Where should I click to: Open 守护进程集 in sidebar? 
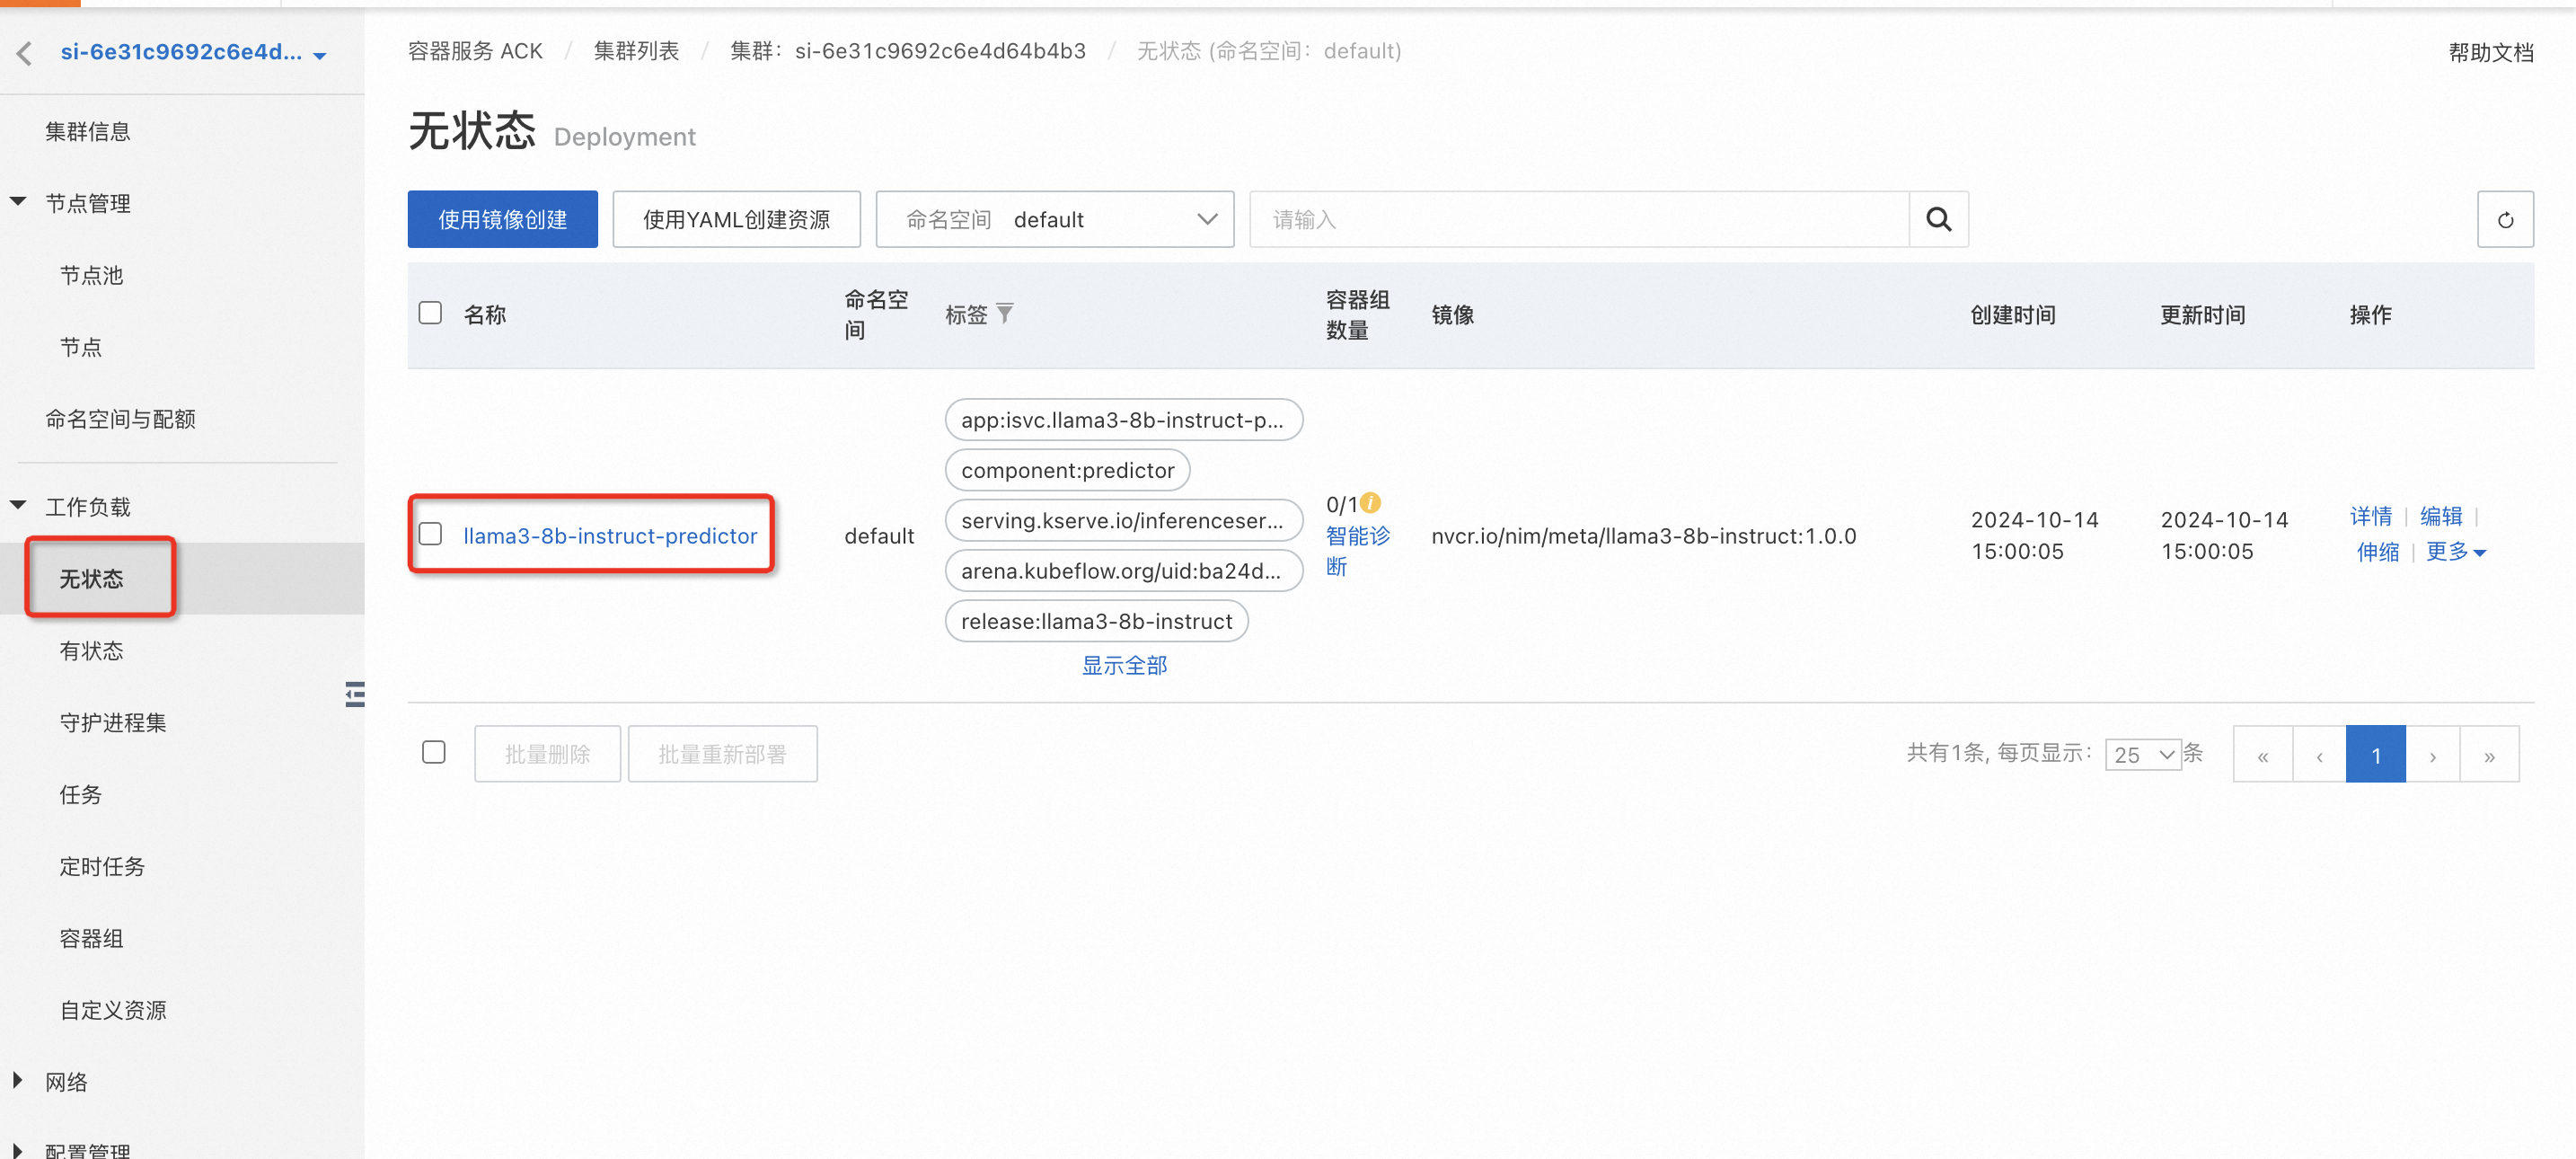click(x=113, y=723)
